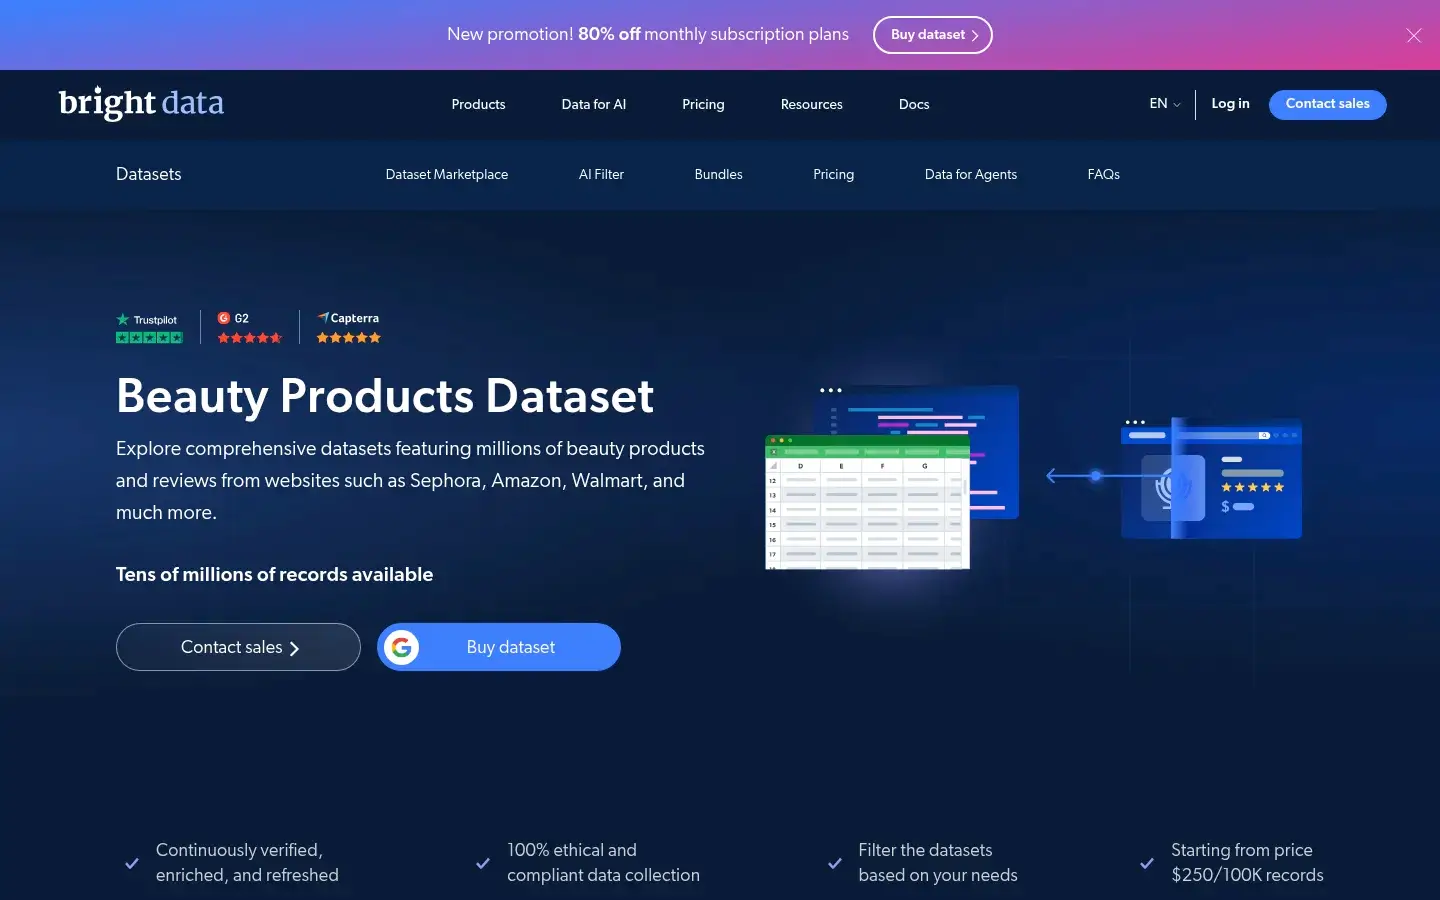Image resolution: width=1440 pixels, height=900 pixels.
Task: Click the blue Buy dataset hero button
Action: click(x=499, y=647)
